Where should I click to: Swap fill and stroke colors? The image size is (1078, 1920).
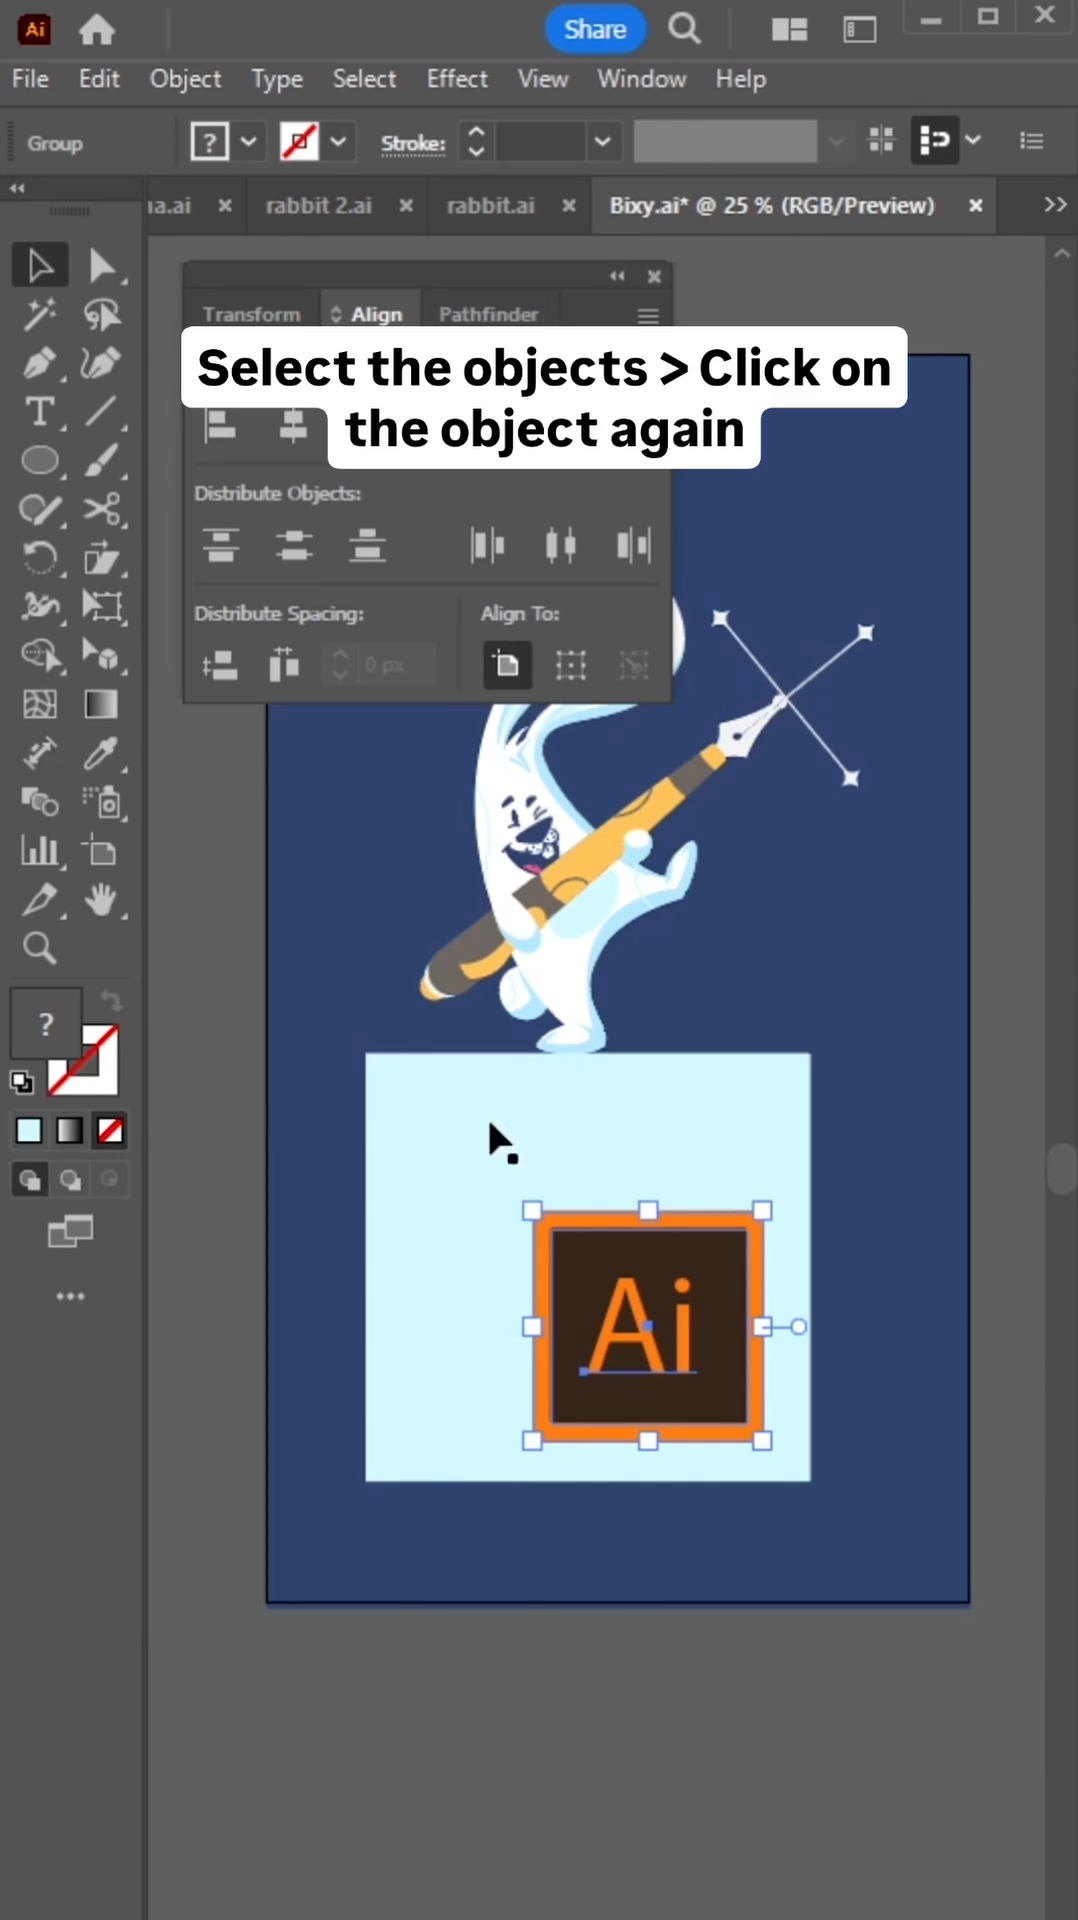tap(110, 1000)
